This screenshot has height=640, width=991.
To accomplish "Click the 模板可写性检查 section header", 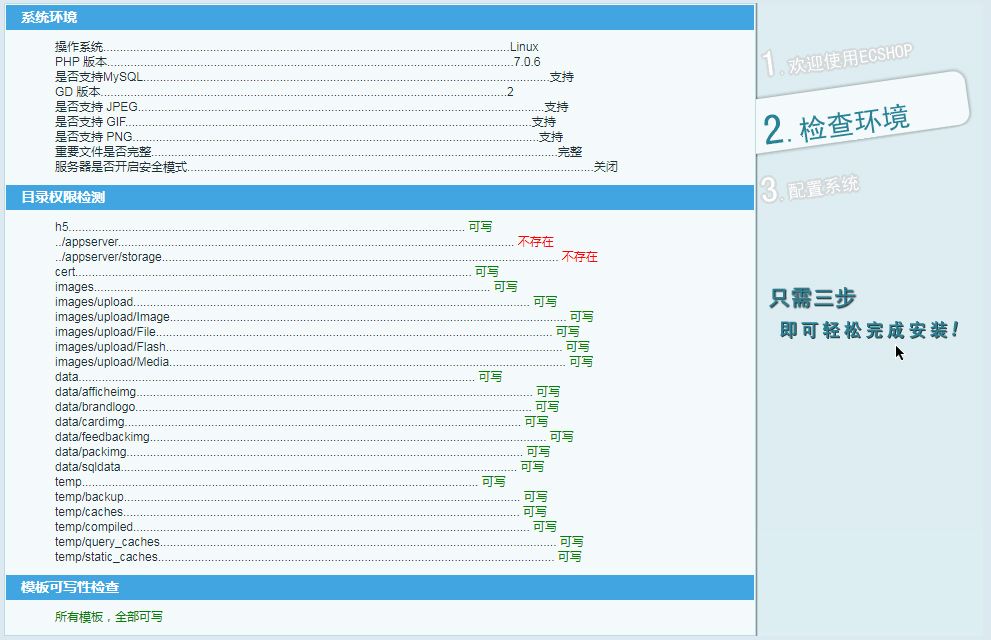I will [70, 587].
